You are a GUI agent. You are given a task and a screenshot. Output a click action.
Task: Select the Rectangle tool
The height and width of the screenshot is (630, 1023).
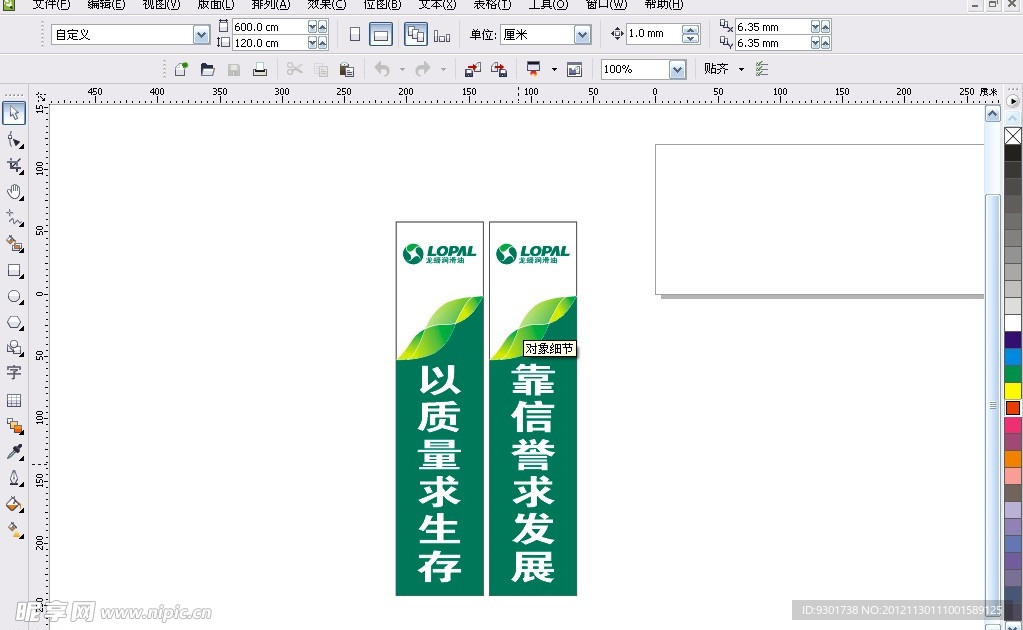click(x=14, y=270)
